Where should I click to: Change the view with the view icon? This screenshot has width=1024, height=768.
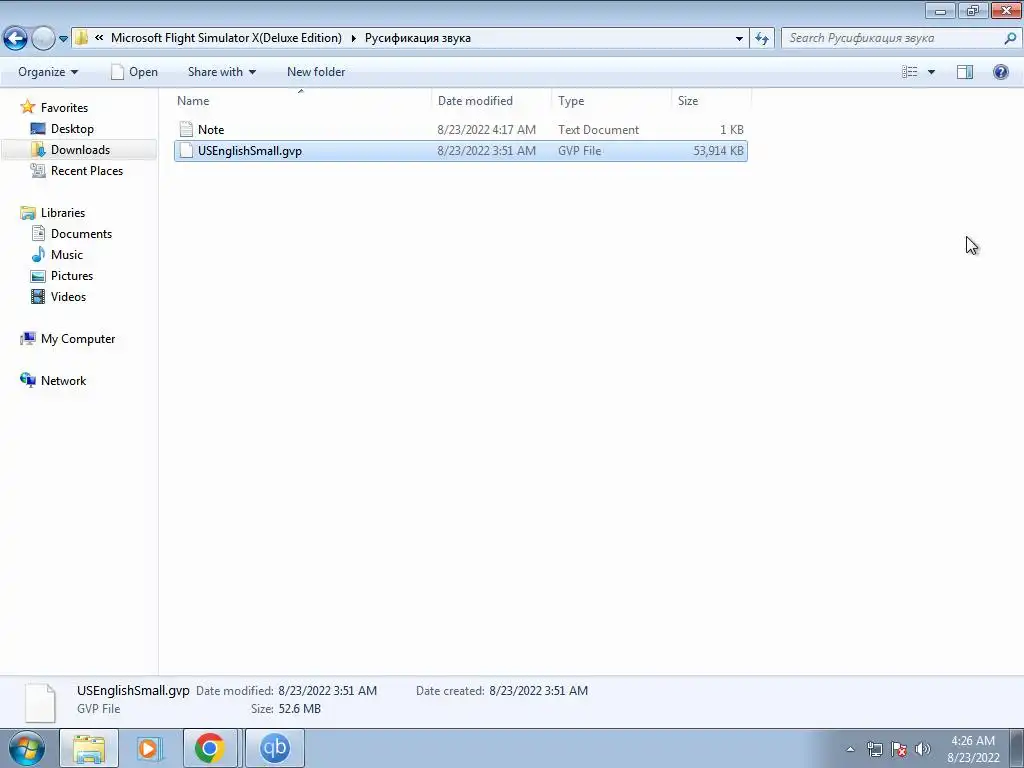910,72
